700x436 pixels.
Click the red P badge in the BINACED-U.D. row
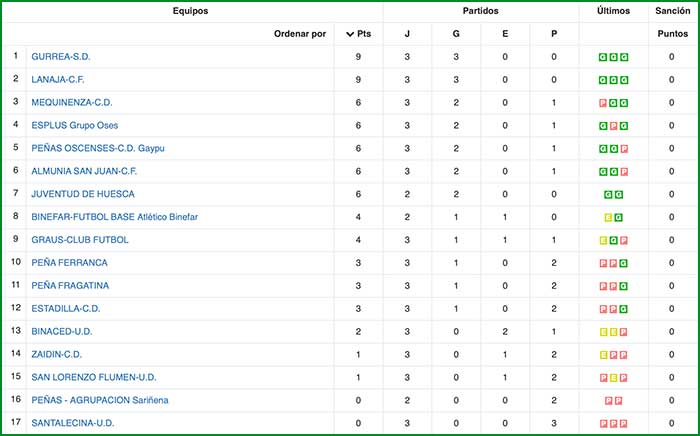(623, 332)
